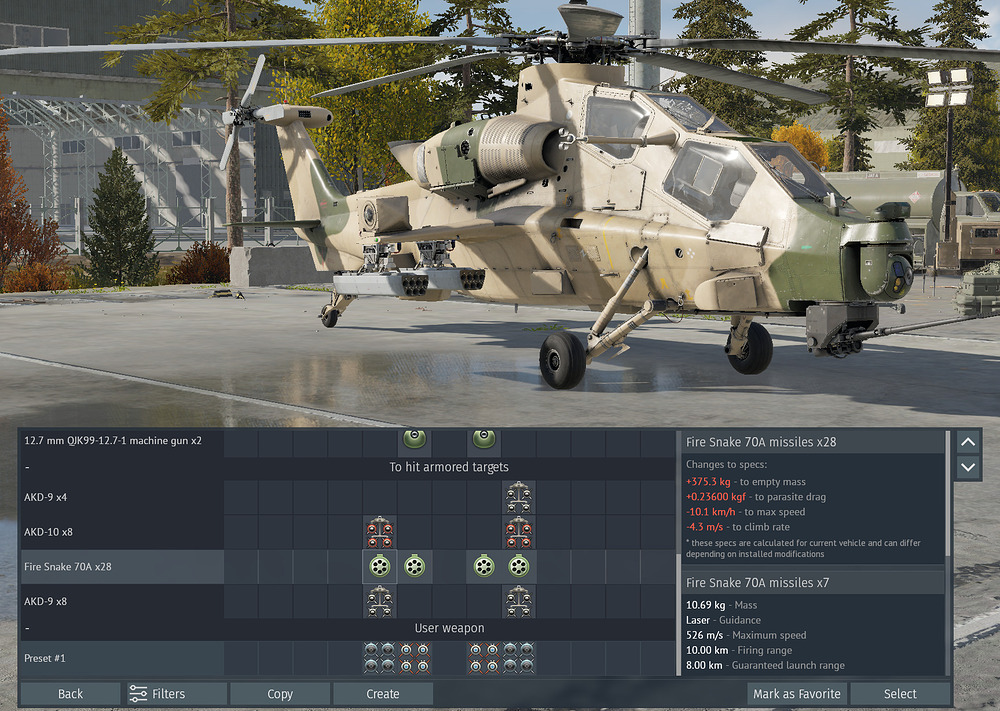The width and height of the screenshot is (1000, 711).
Task: Click the "+0.23600 kgf" parasite drag value
Action: tap(716, 497)
